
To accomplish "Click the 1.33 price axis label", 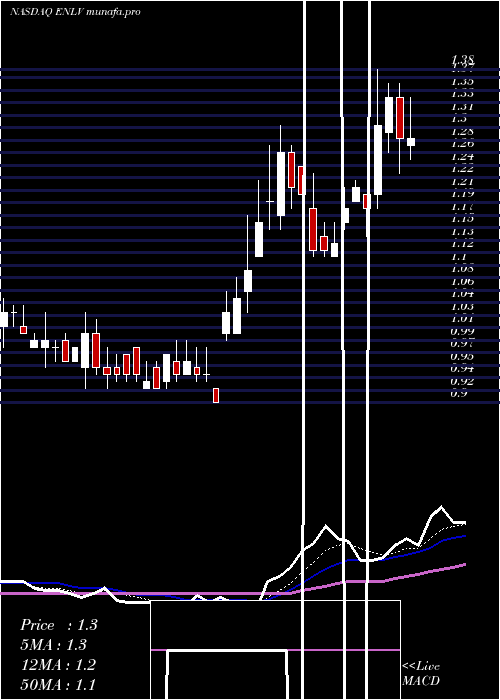I will 462,94.
